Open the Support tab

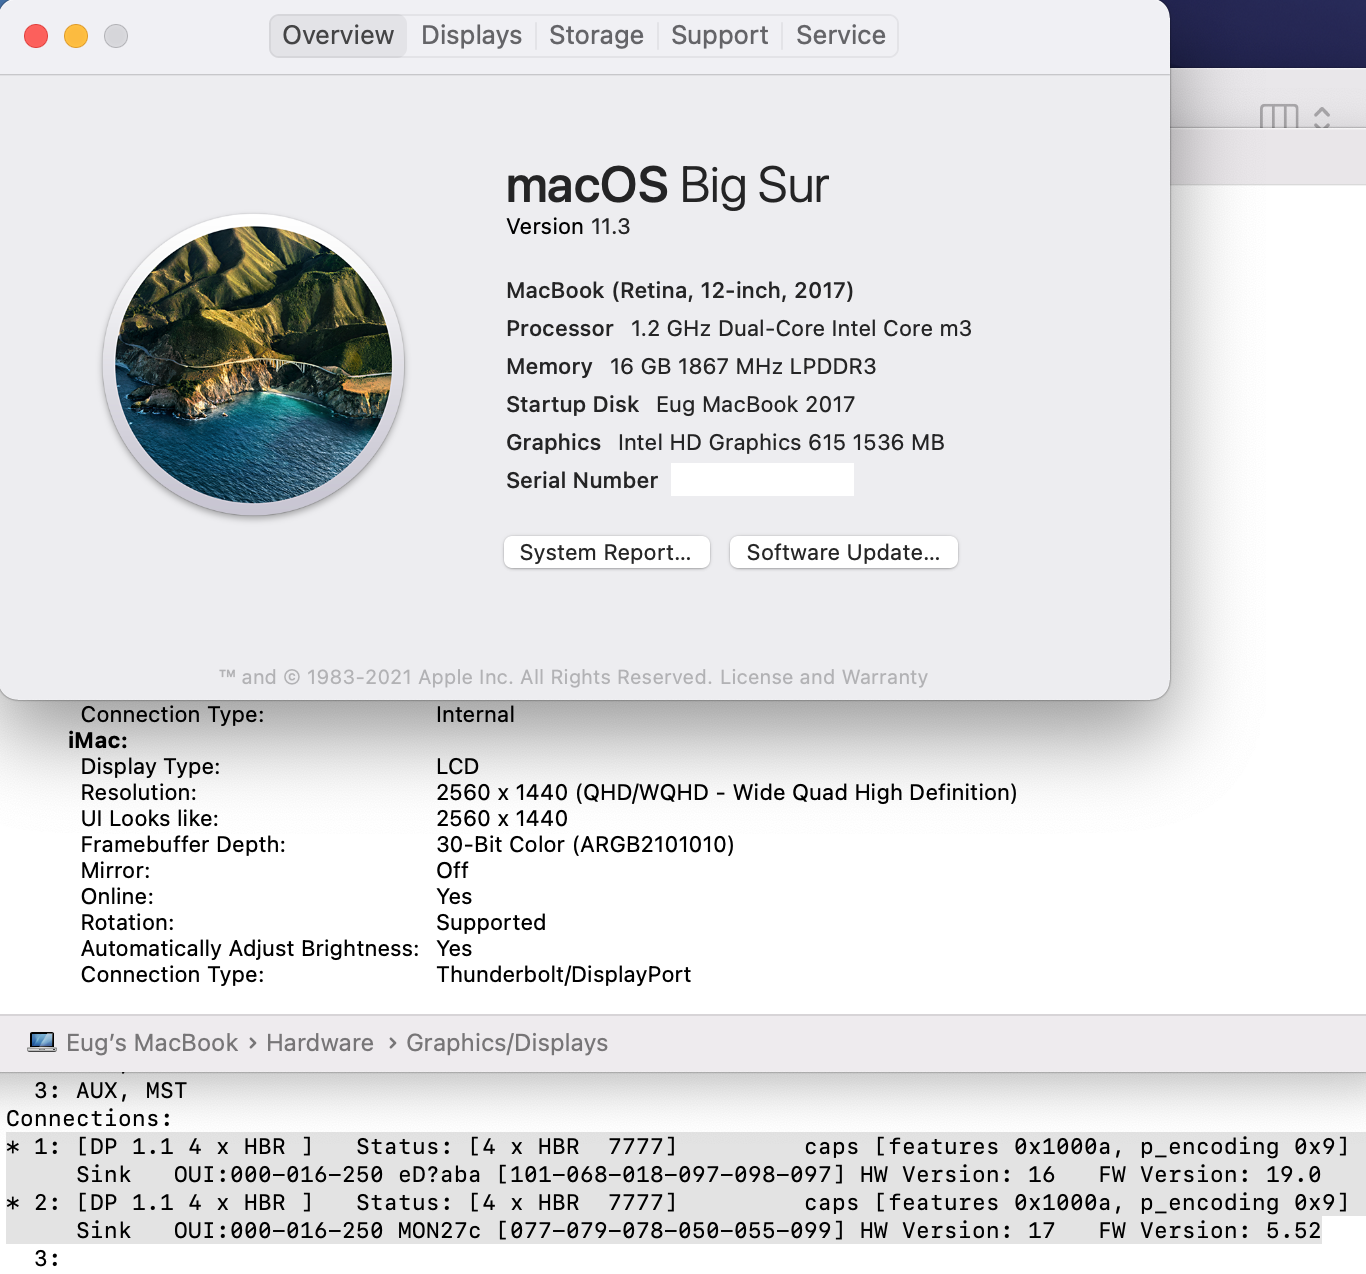(719, 36)
